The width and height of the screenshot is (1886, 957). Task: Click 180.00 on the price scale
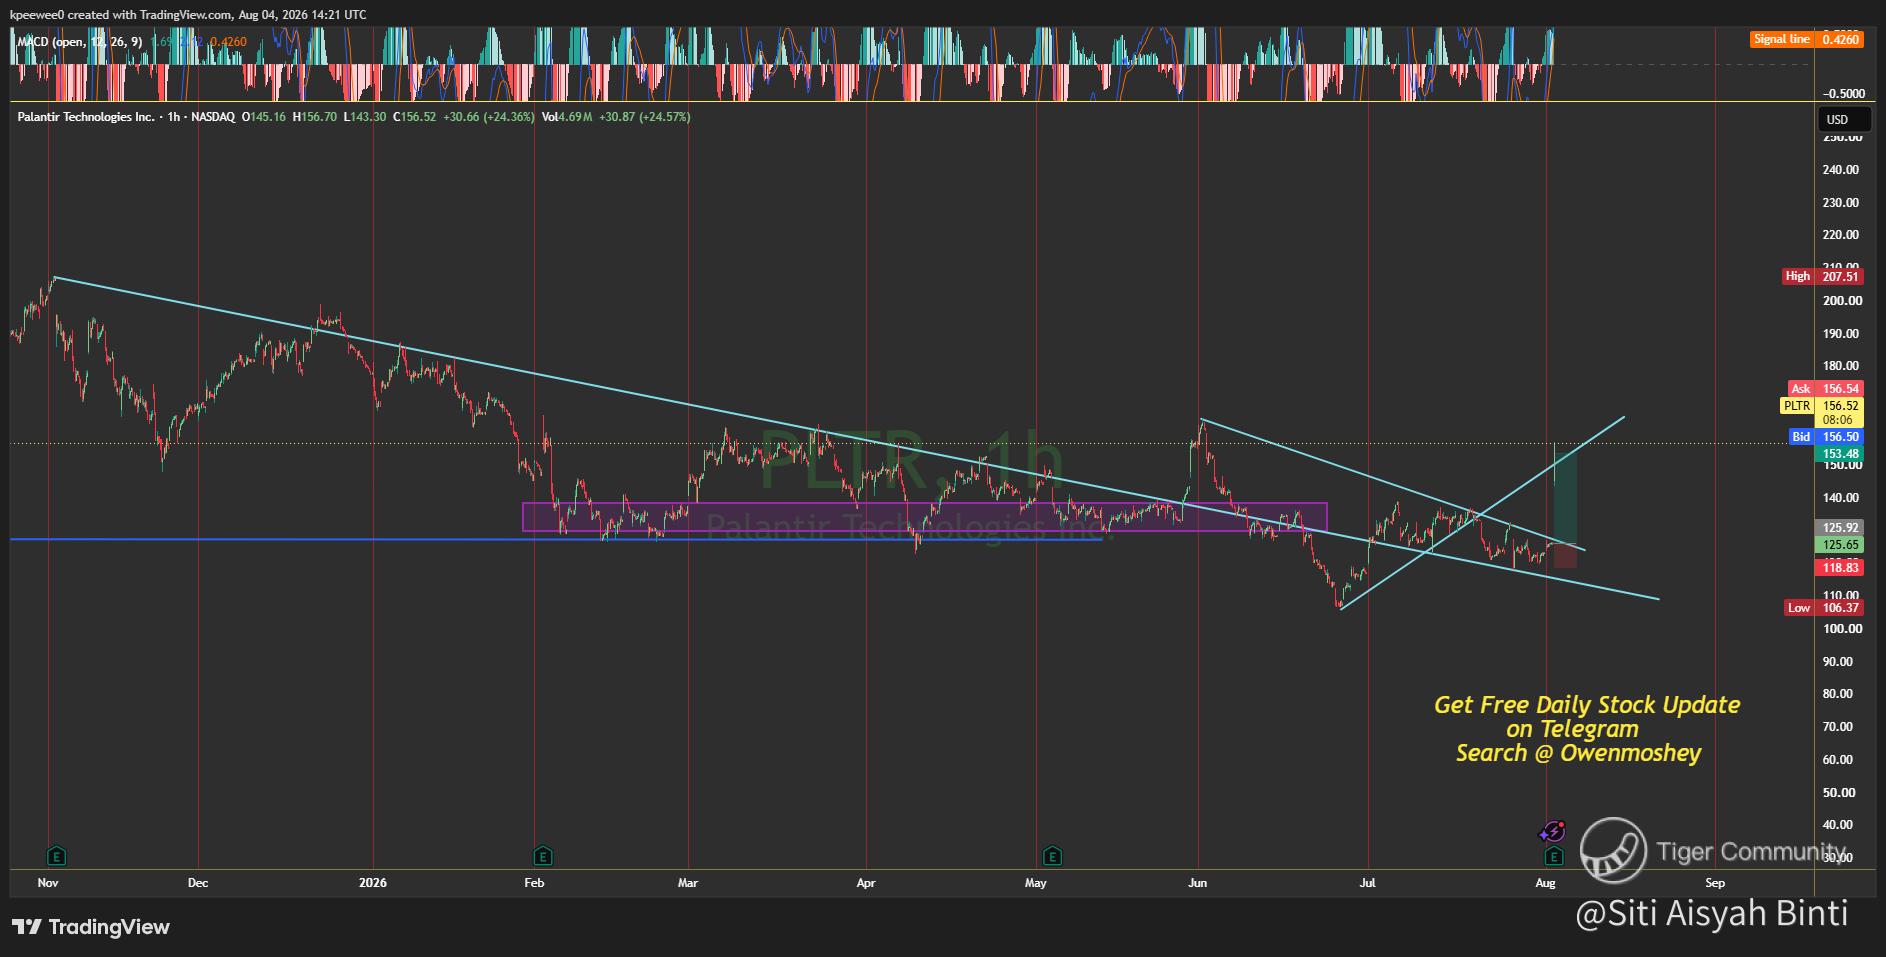[1841, 366]
